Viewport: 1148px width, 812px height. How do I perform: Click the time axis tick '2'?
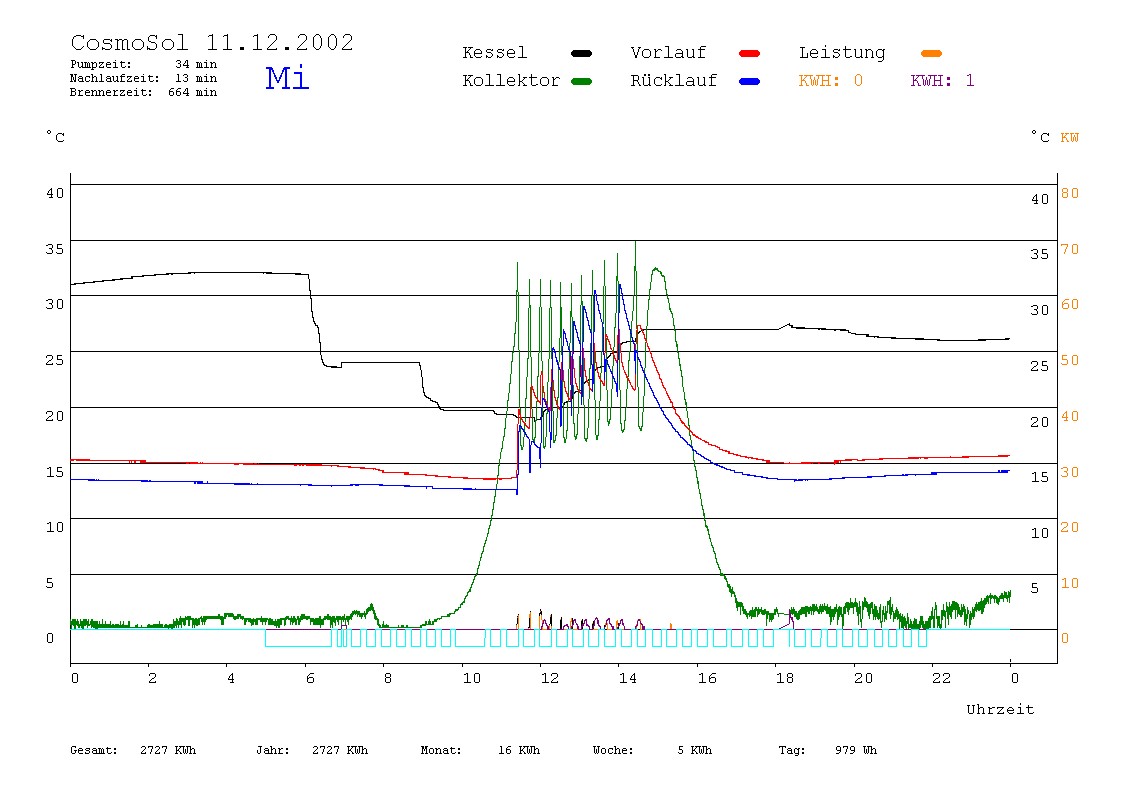coord(152,679)
